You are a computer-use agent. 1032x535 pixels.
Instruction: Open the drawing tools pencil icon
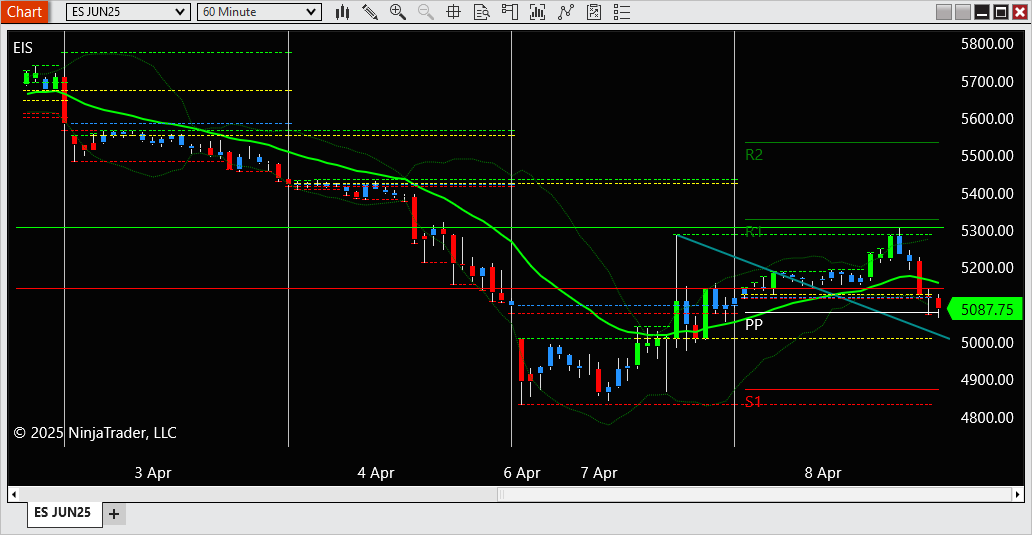[x=370, y=12]
